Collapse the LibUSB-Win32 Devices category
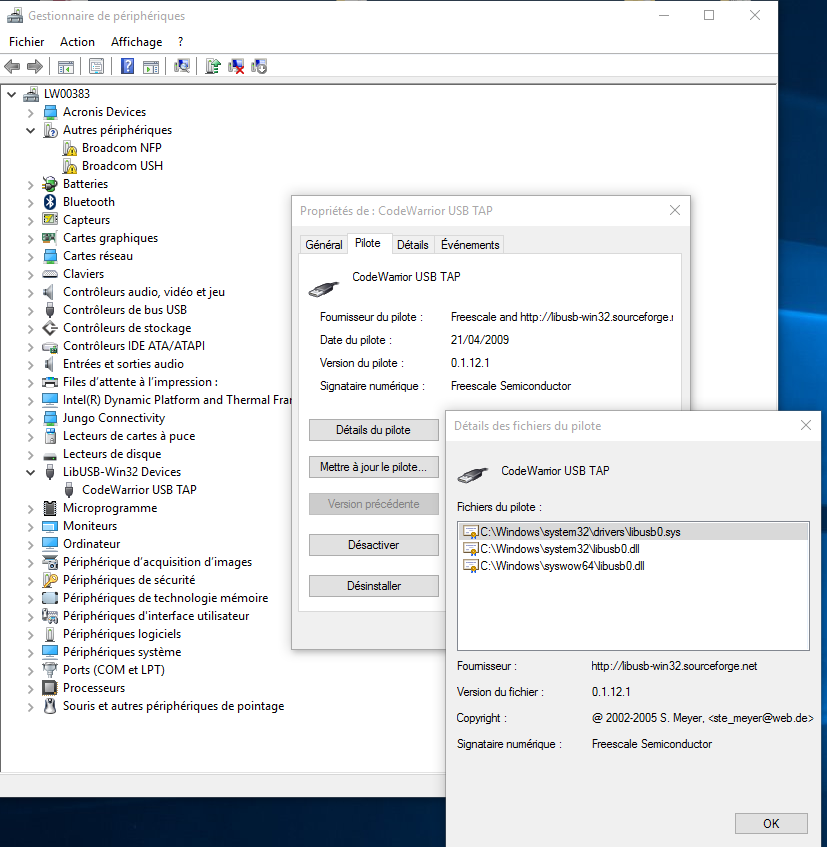 point(31,472)
